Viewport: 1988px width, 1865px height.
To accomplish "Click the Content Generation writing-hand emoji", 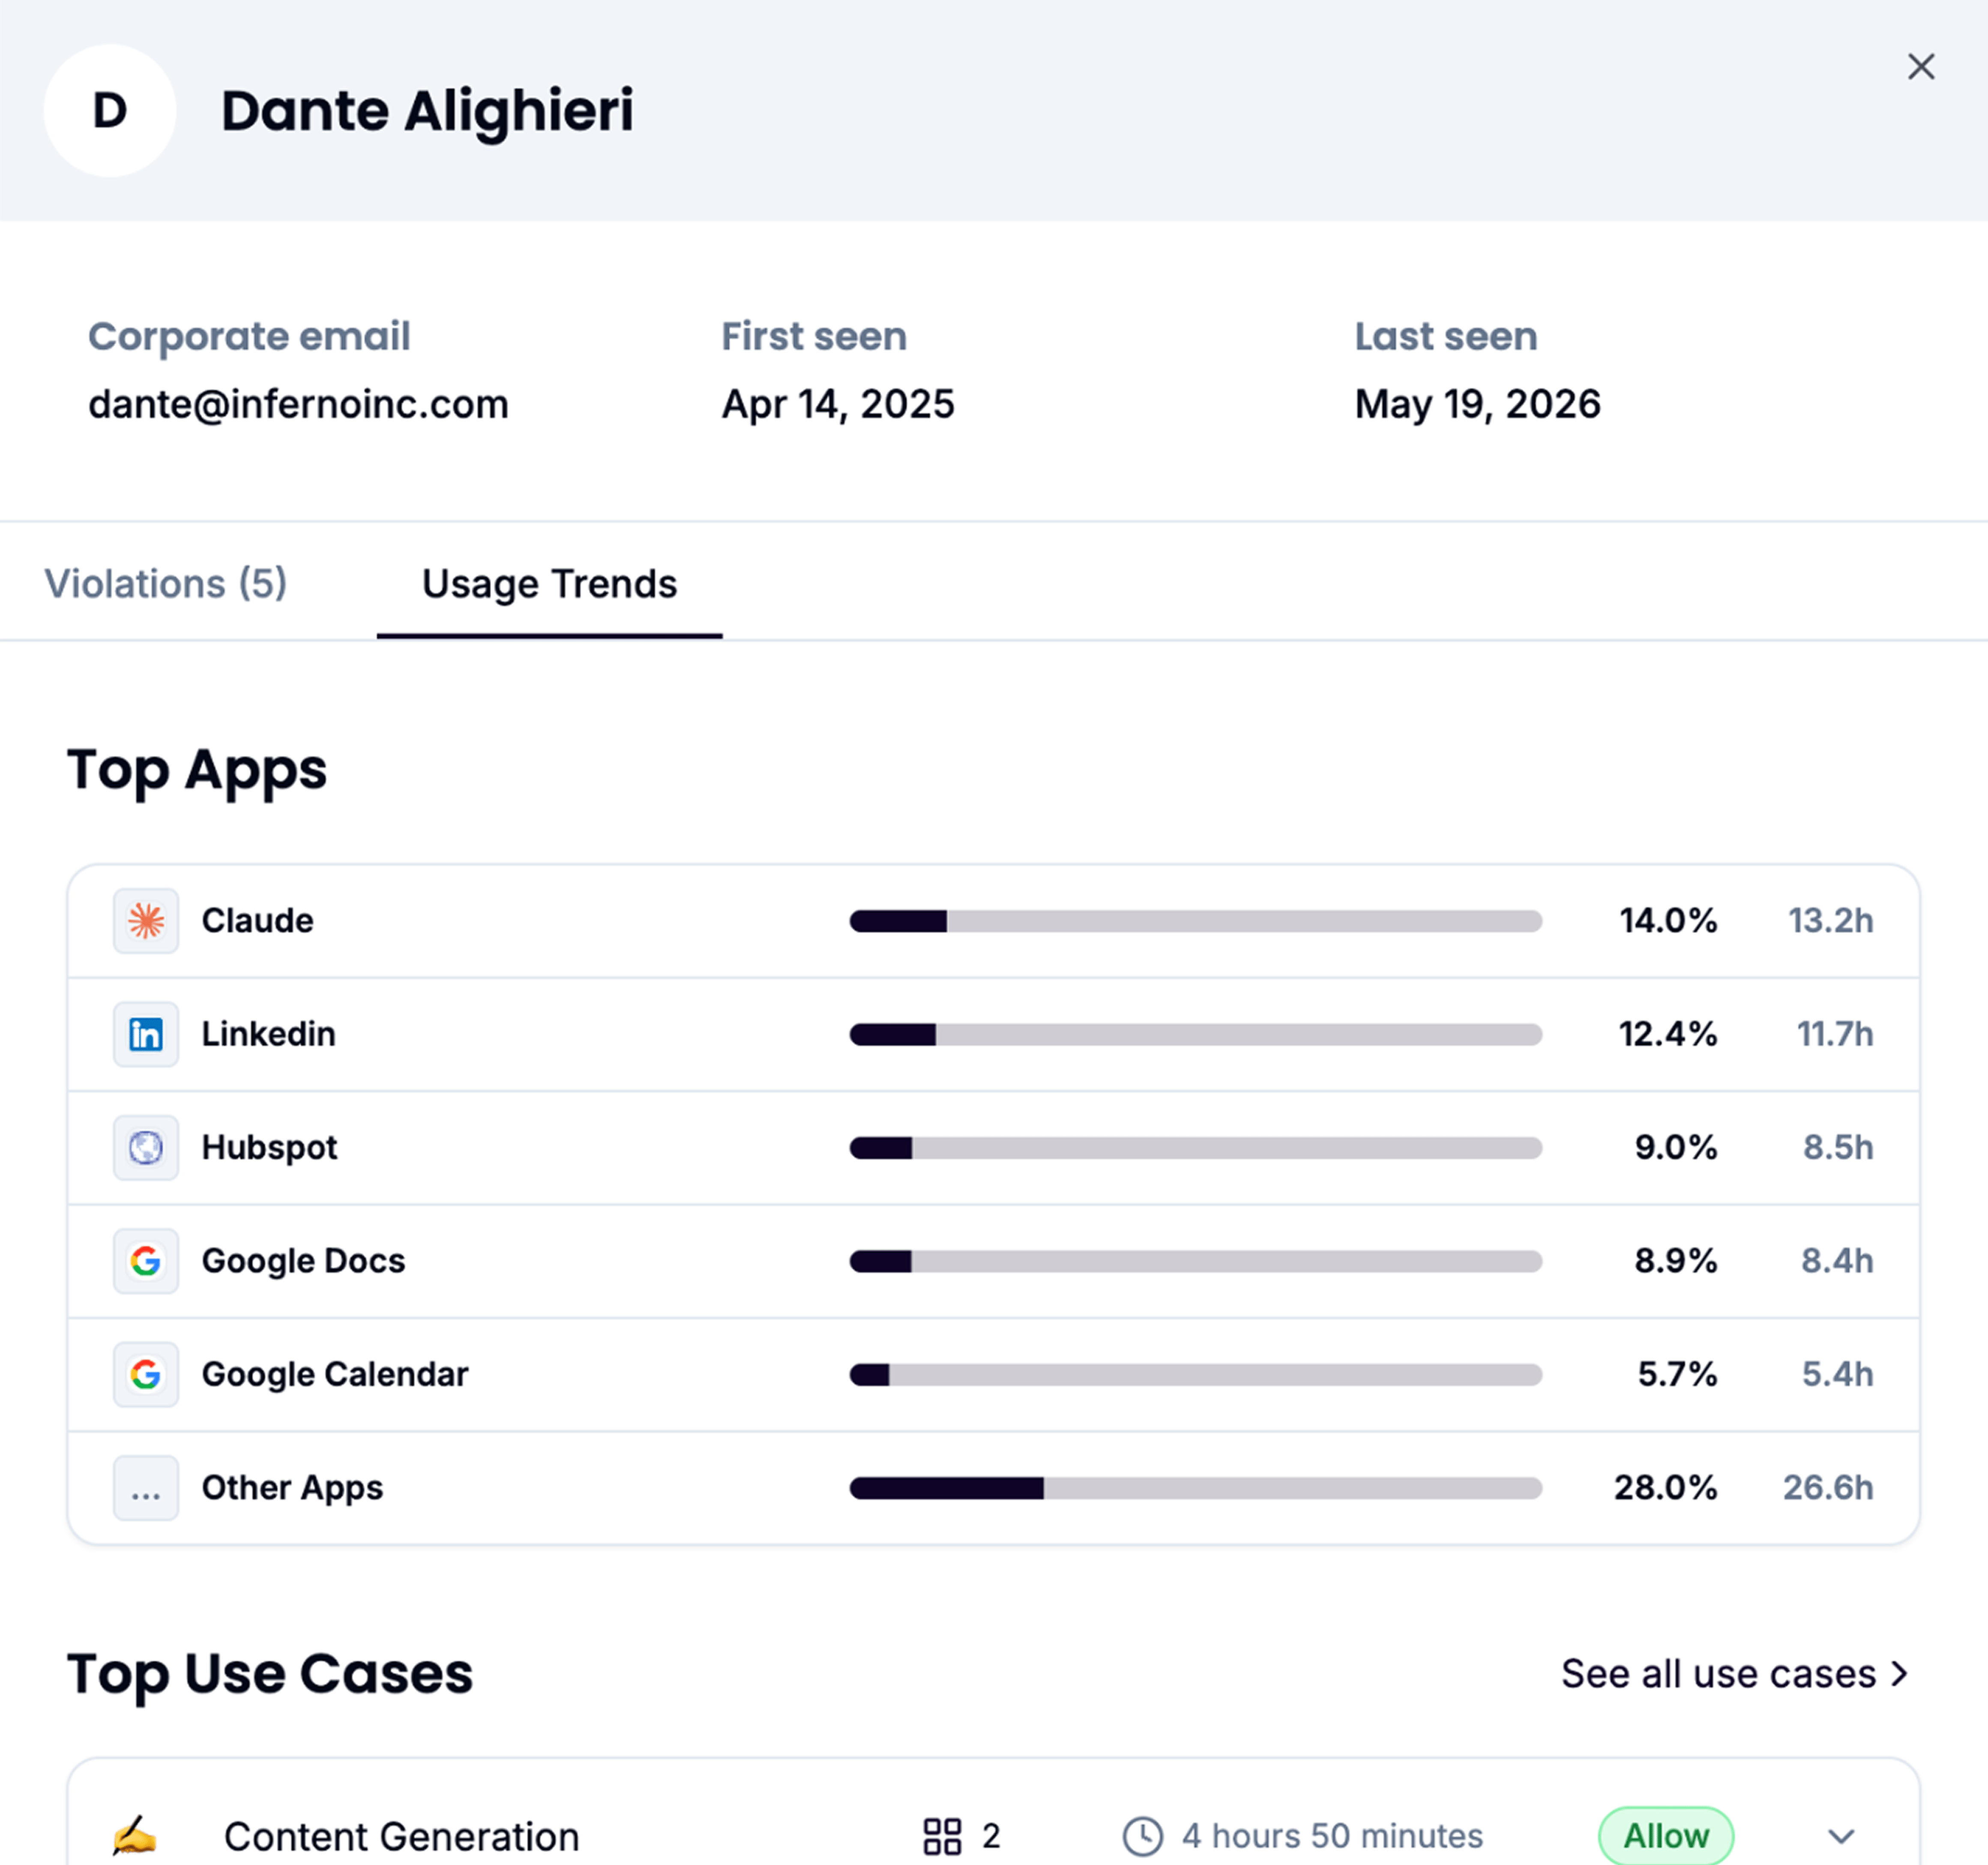I will 134,1836.
